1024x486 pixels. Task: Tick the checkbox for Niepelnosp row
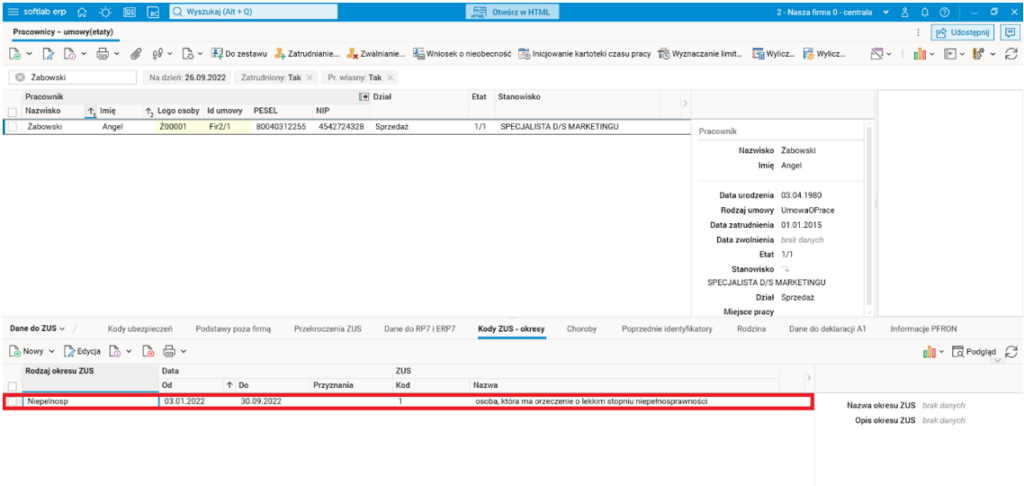[x=13, y=402]
